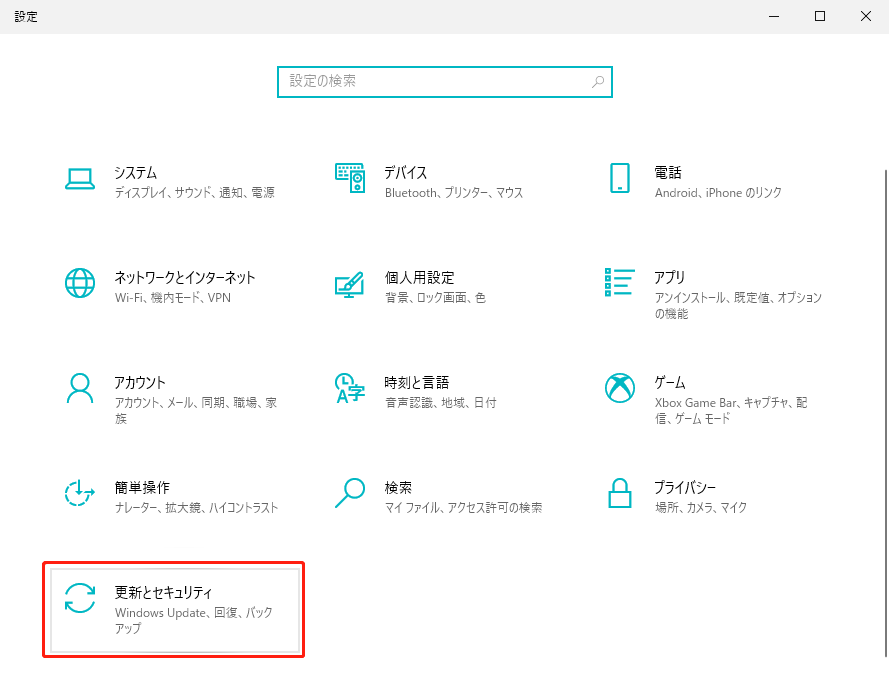Select the ゲーム heading
The width and height of the screenshot is (889, 673).
(670, 382)
